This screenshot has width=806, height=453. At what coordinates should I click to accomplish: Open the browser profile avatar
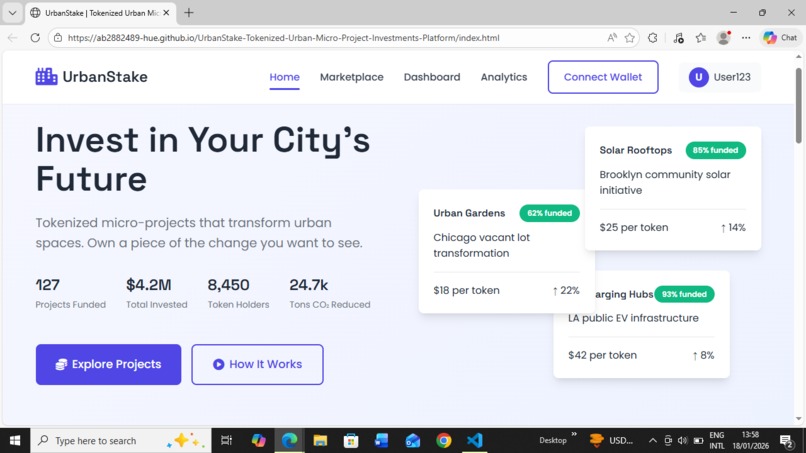click(x=724, y=38)
